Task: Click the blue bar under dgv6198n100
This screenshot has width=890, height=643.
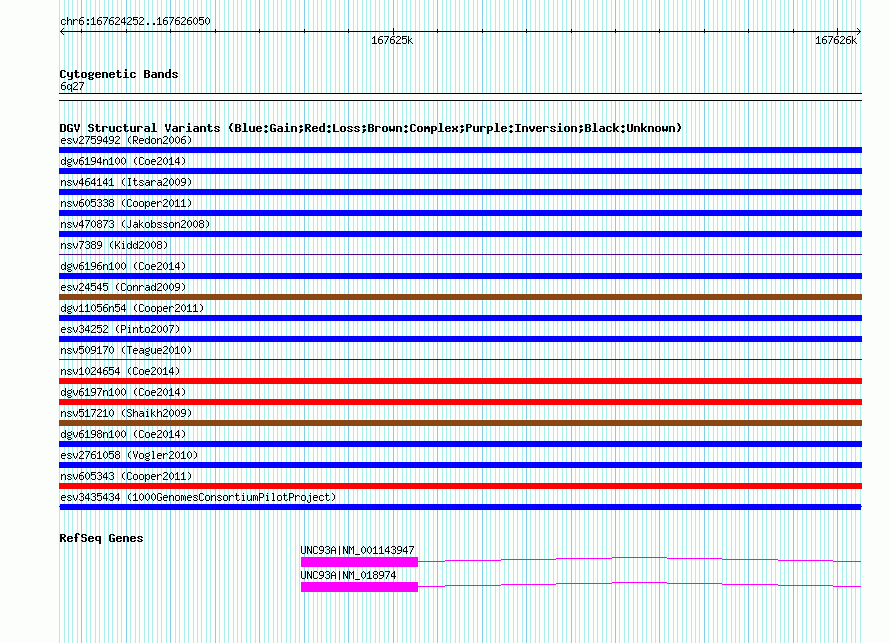Action: pyautogui.click(x=460, y=444)
